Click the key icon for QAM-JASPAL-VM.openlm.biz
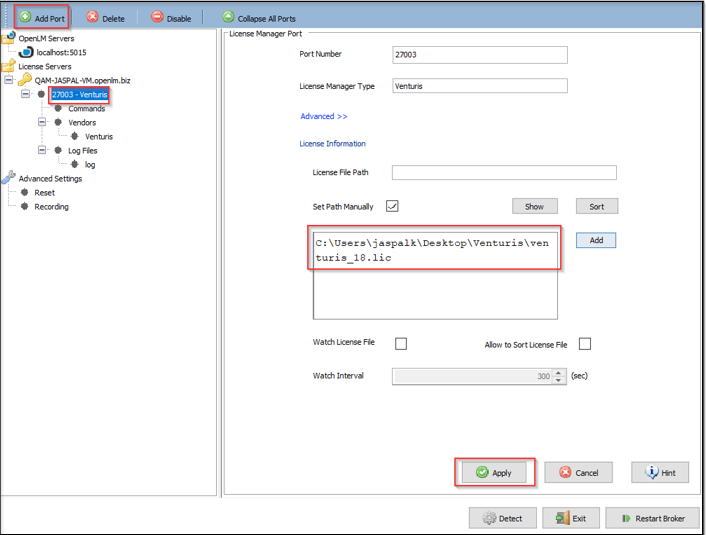Screen dimensions: 706x535 pyautogui.click(x=25, y=80)
